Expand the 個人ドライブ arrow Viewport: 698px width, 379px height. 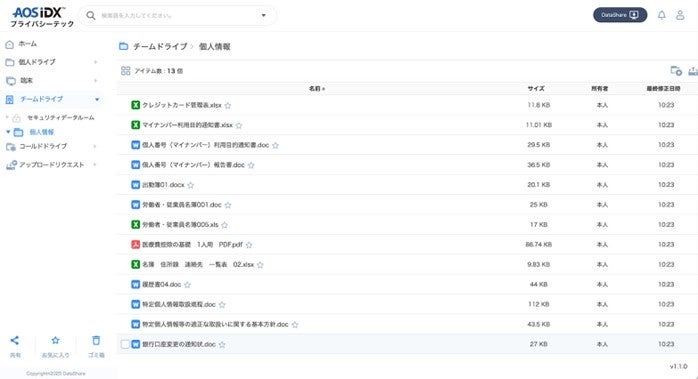click(96, 62)
